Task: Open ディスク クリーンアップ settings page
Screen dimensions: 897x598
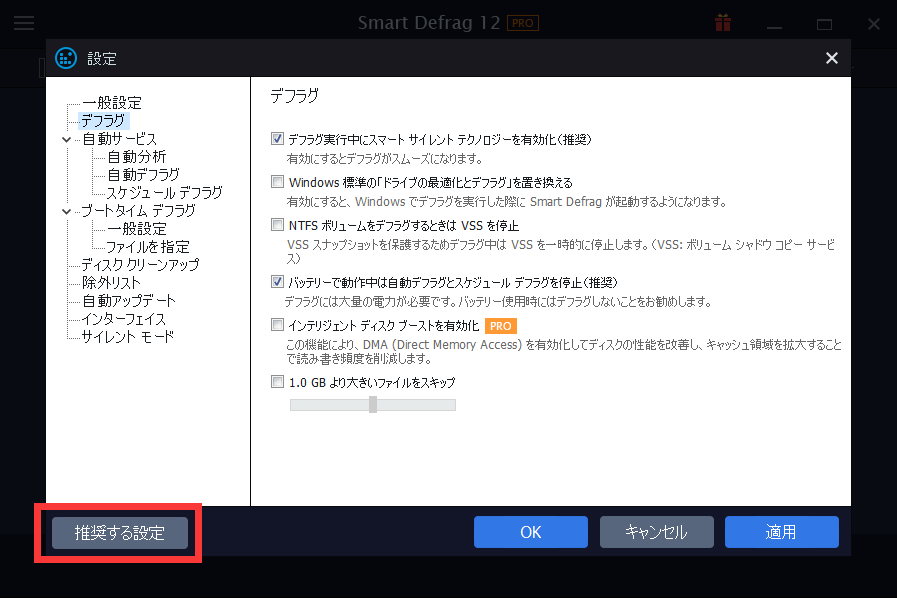Action: 141,265
